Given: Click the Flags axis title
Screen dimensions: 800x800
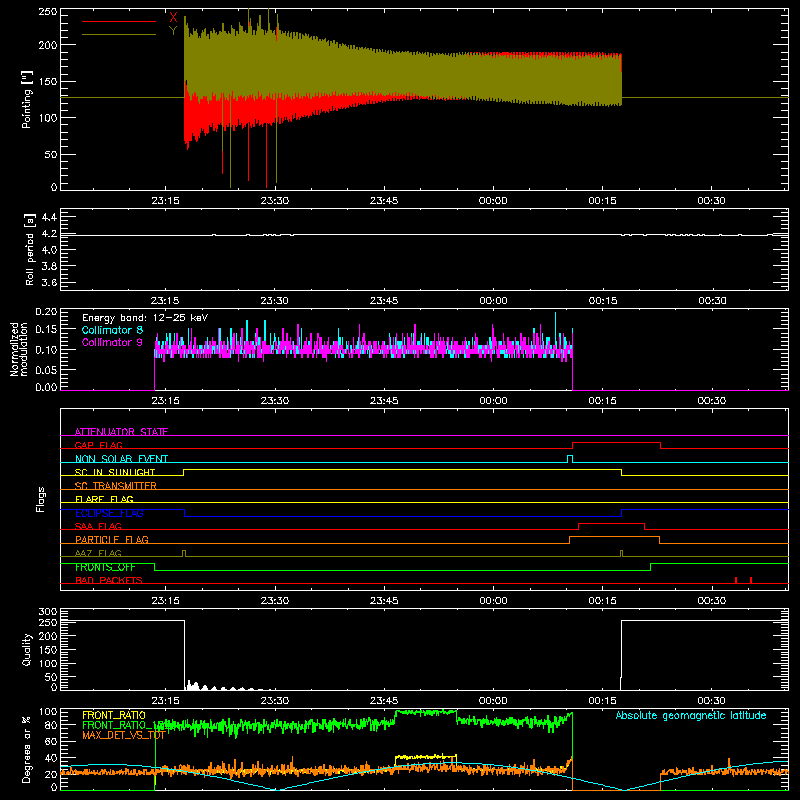Looking at the screenshot, I should (x=41, y=499).
